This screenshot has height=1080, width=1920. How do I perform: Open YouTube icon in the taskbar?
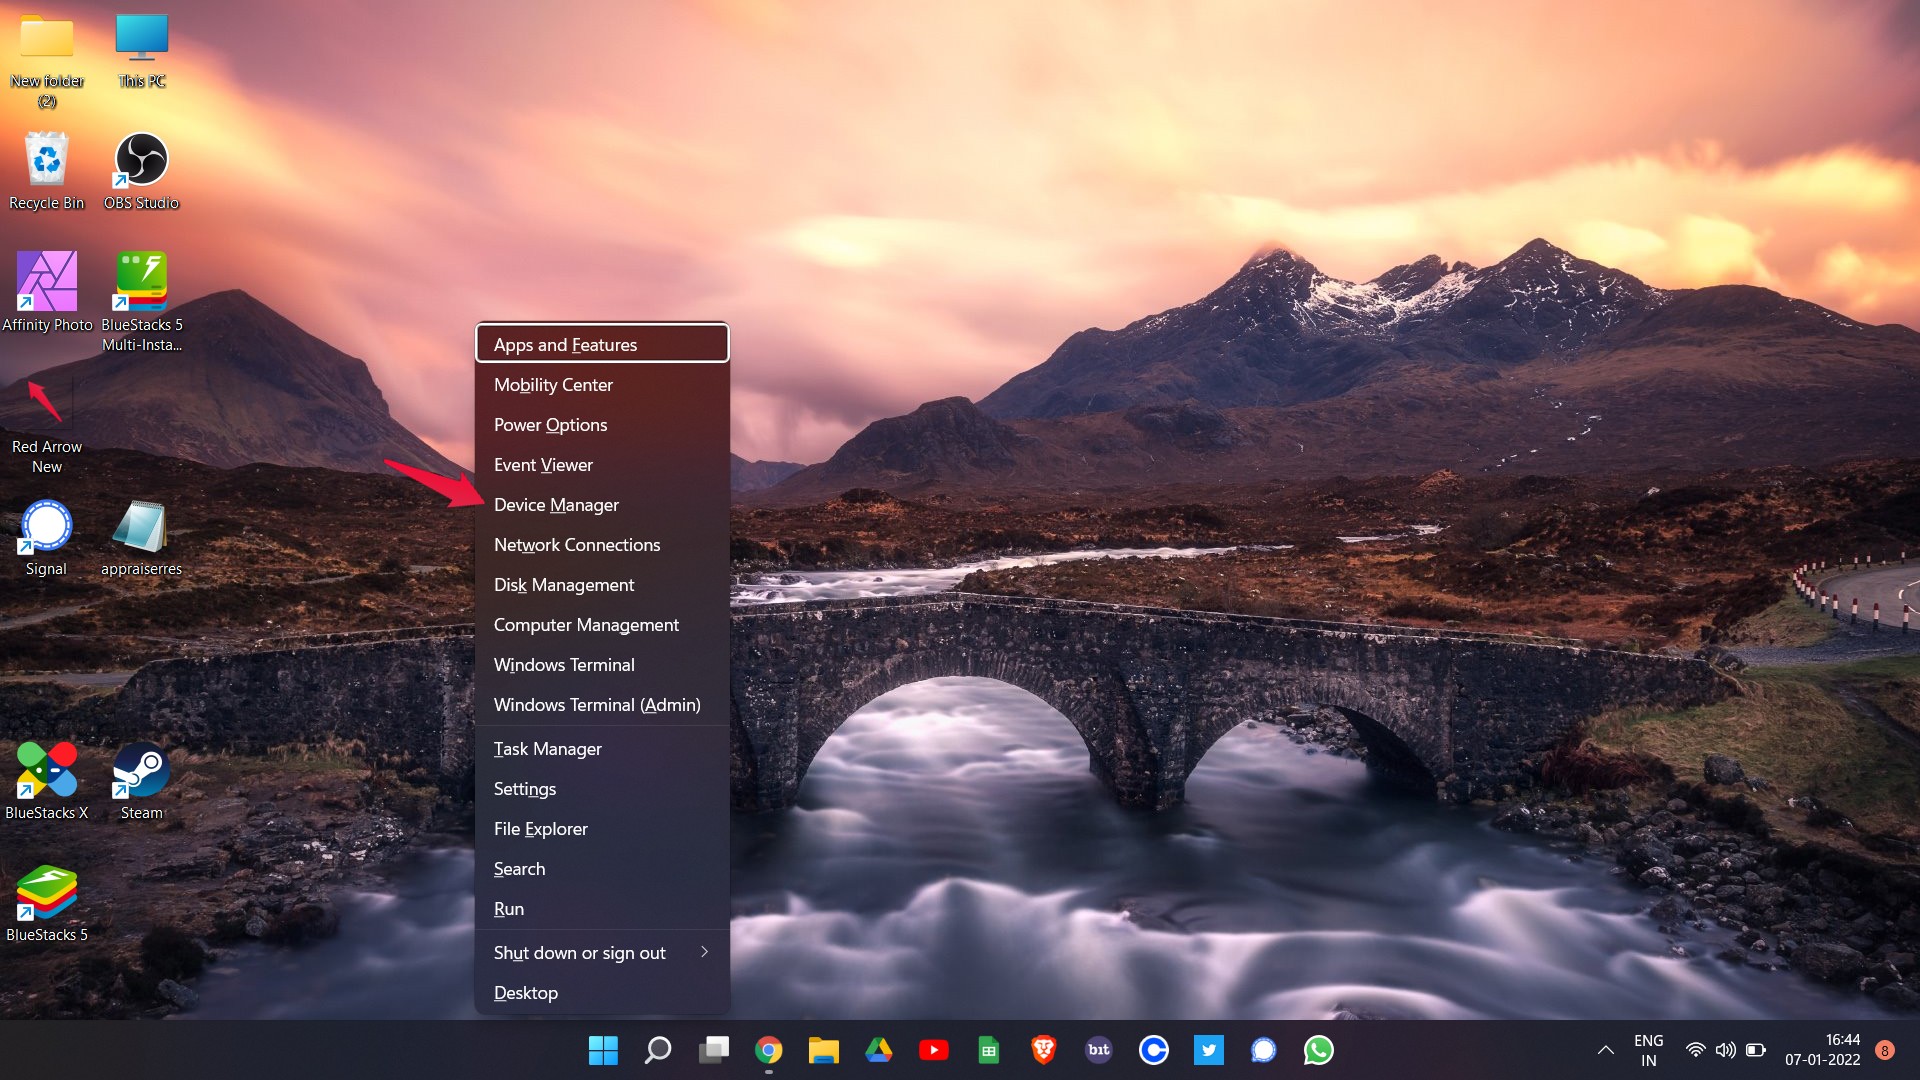pyautogui.click(x=933, y=1050)
